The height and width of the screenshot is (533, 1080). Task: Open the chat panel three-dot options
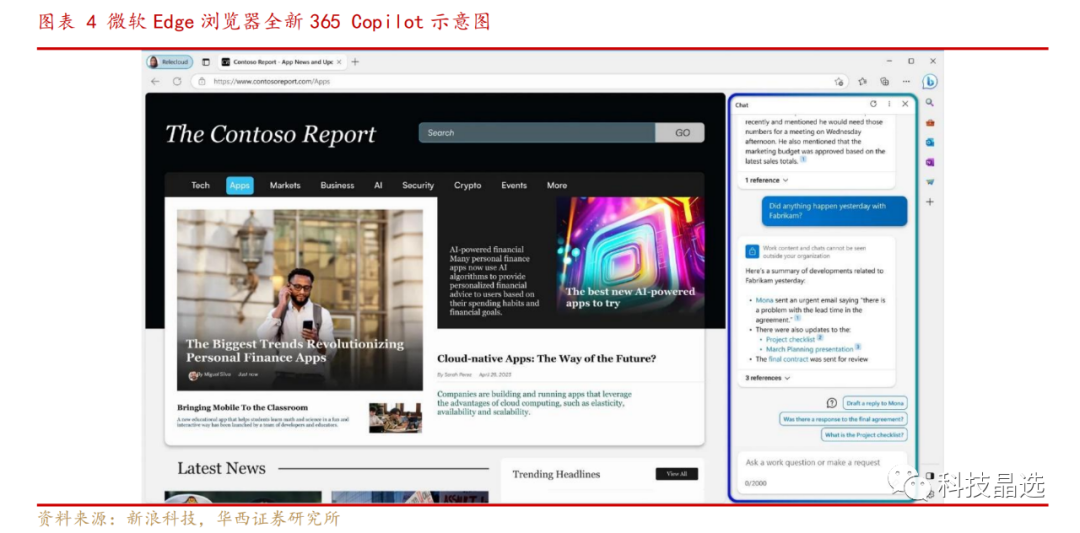coord(889,104)
